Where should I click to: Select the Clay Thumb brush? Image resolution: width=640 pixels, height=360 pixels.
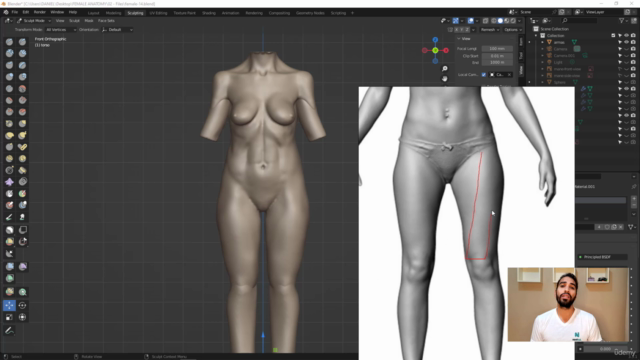[x=9, y=65]
